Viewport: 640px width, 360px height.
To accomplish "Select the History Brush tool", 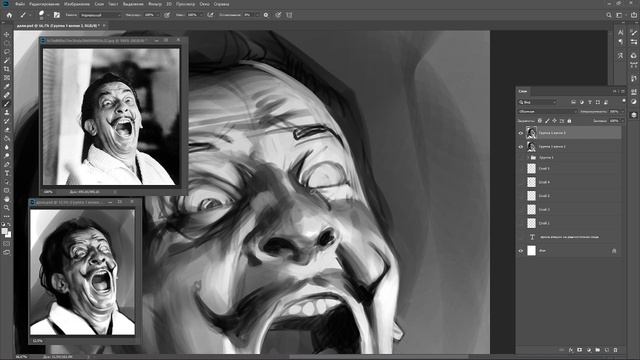I will pyautogui.click(x=7, y=121).
